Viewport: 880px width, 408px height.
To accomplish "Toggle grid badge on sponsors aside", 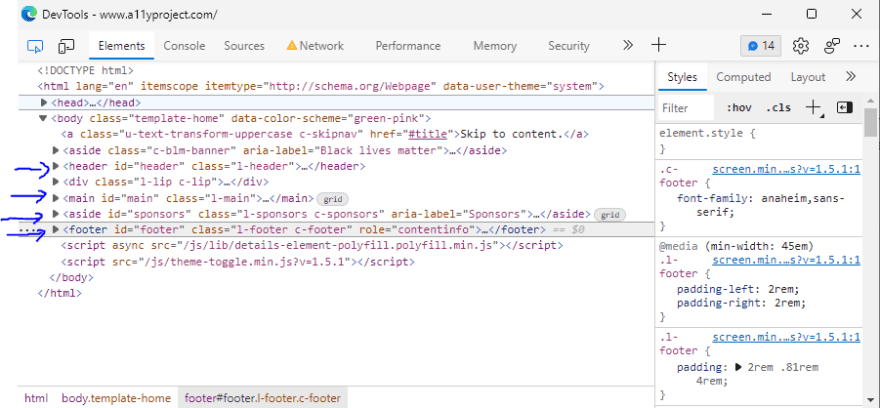I will point(609,215).
